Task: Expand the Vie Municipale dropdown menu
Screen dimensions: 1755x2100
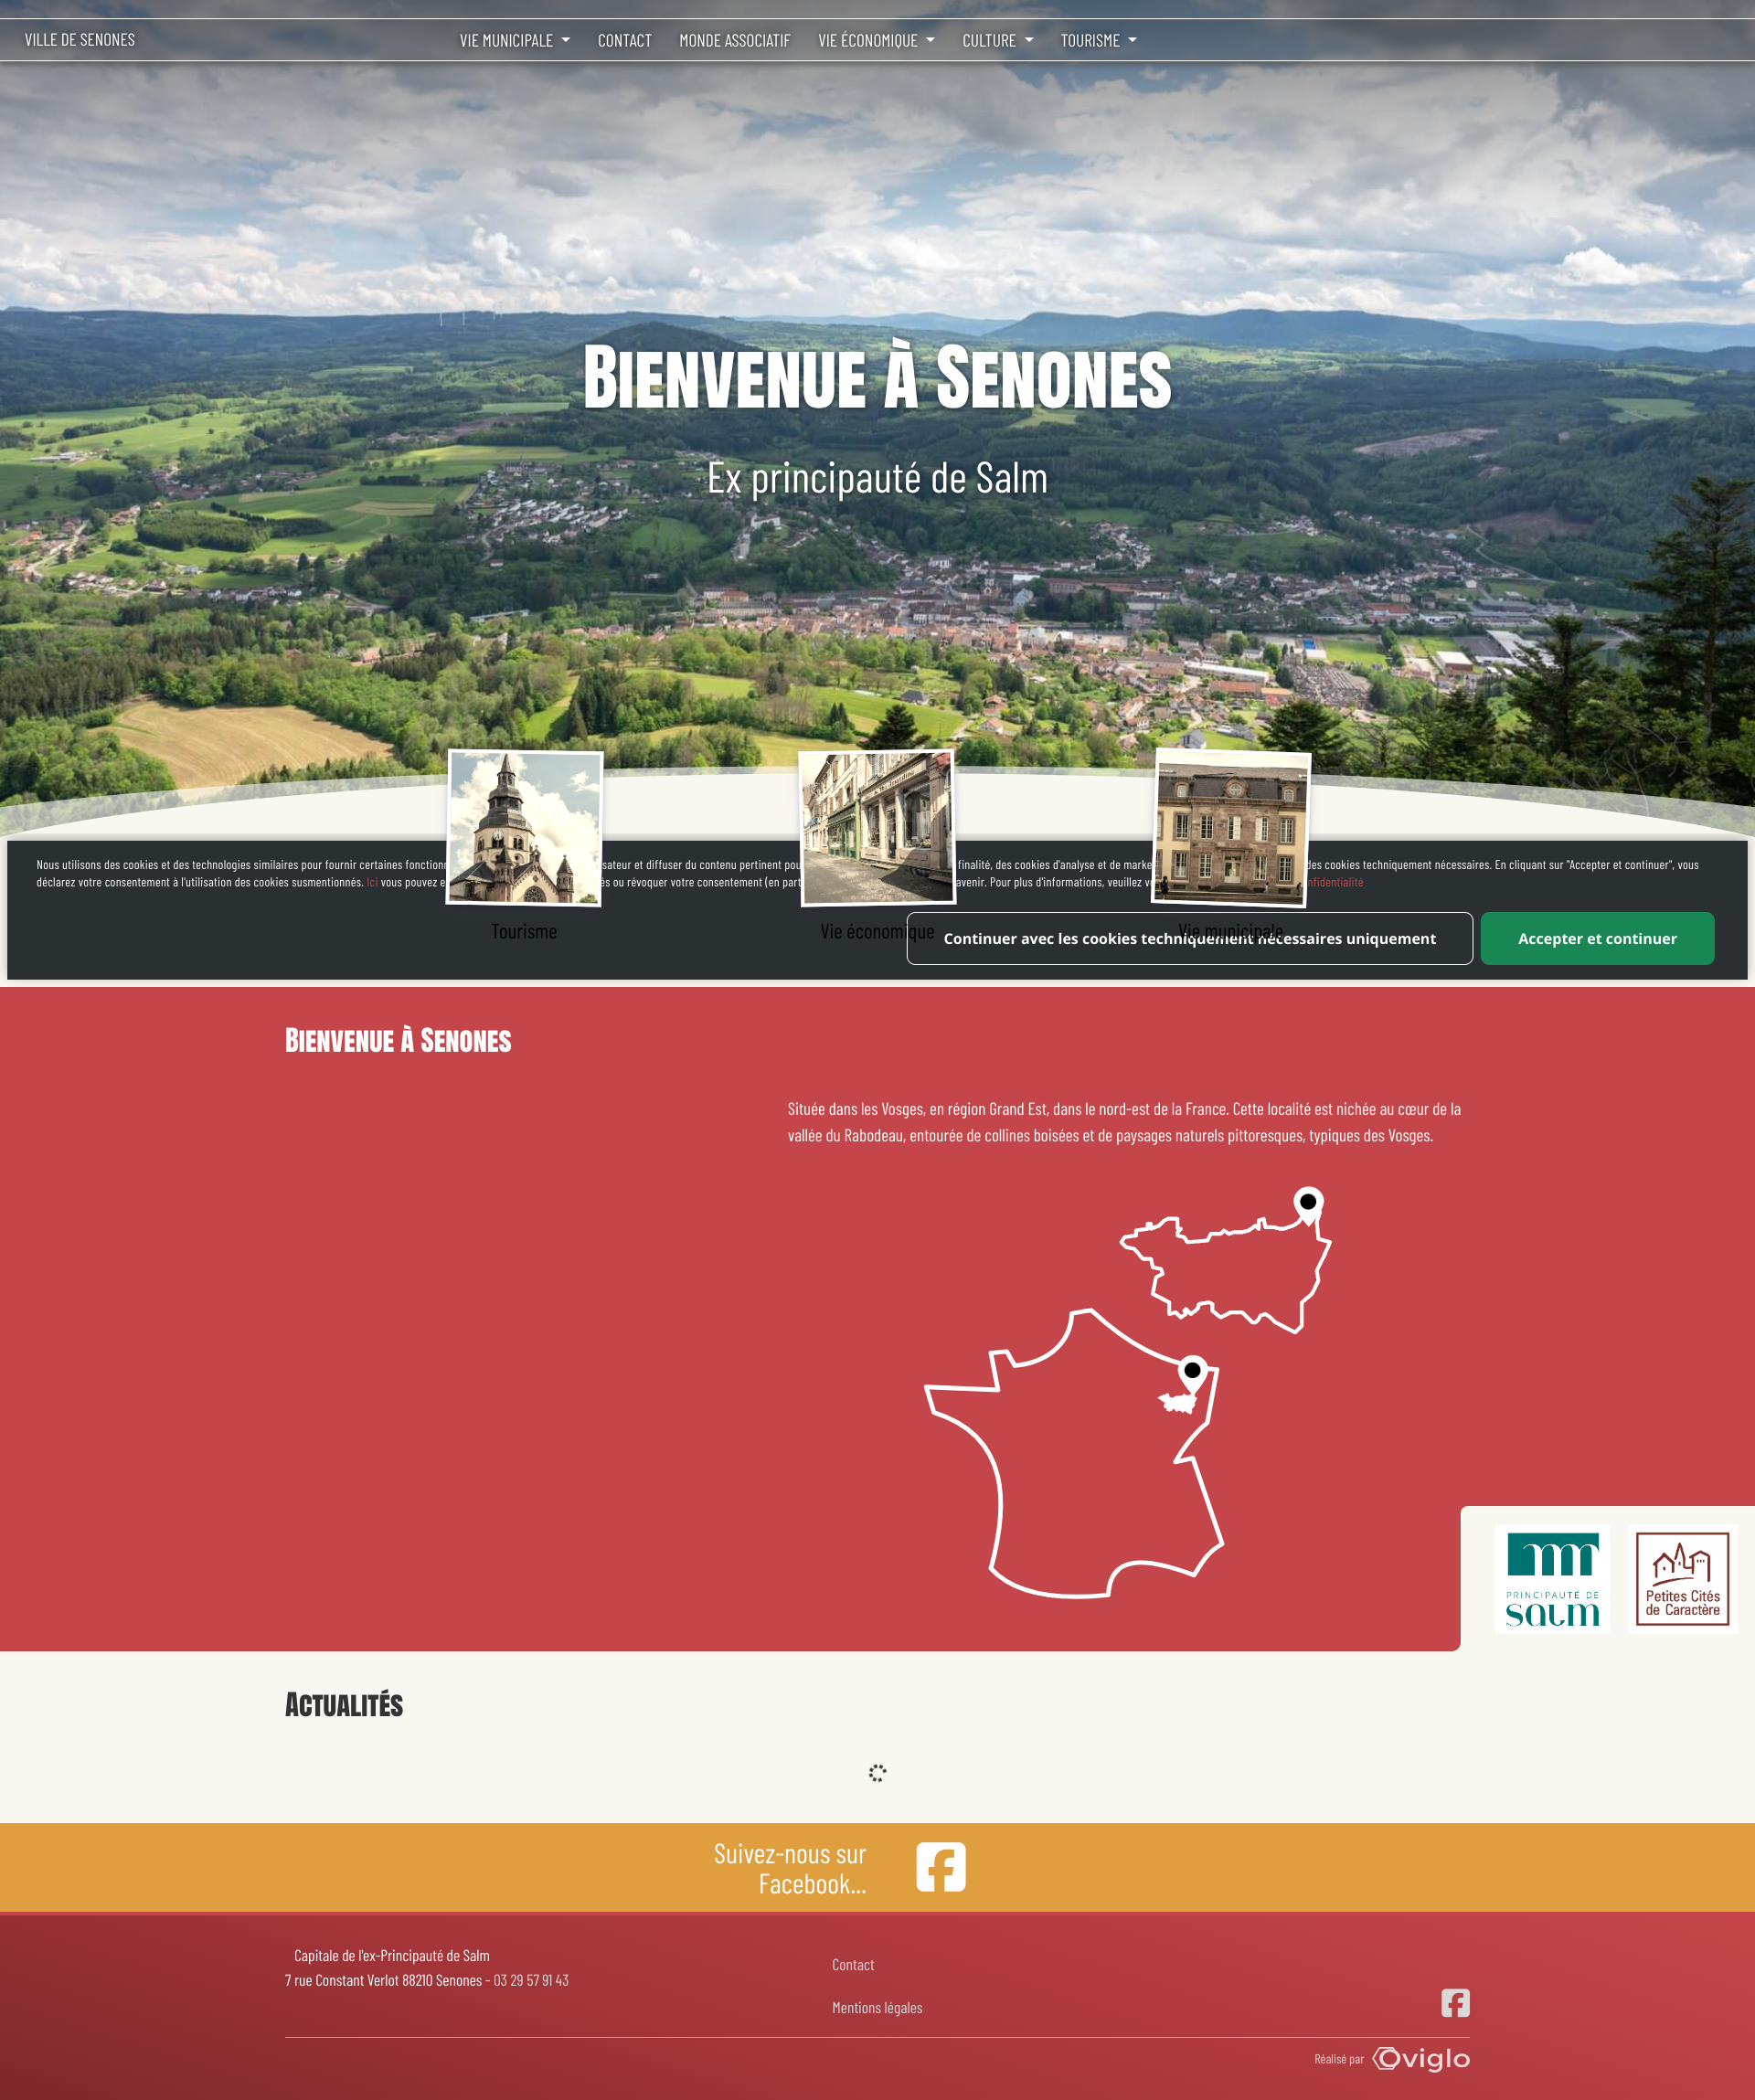Action: [514, 41]
